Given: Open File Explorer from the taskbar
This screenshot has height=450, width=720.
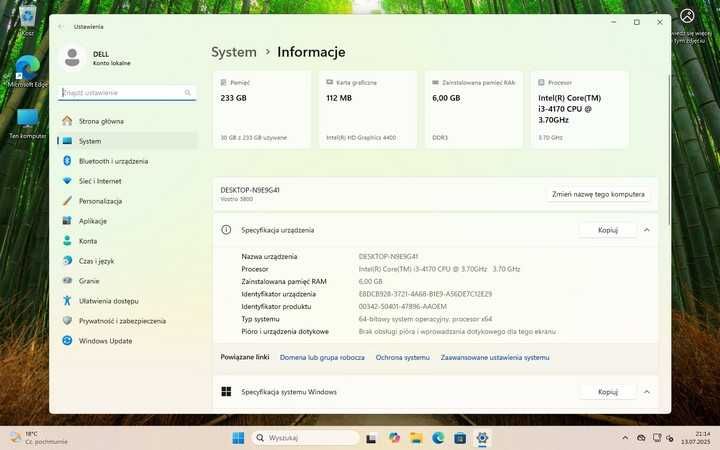Looking at the screenshot, I should point(416,438).
